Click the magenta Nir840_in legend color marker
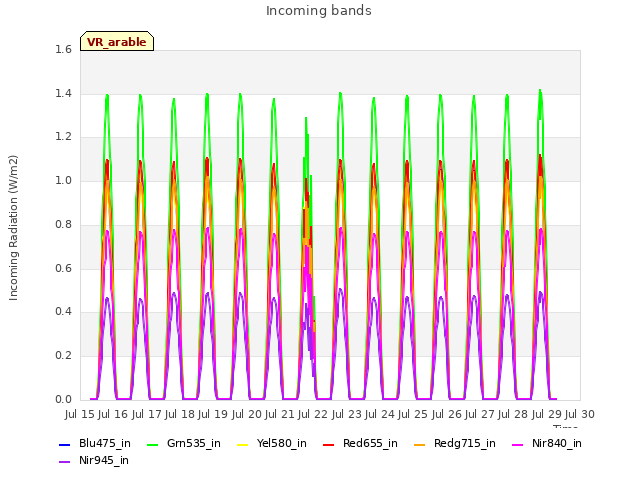The width and height of the screenshot is (640, 480). coord(518,444)
